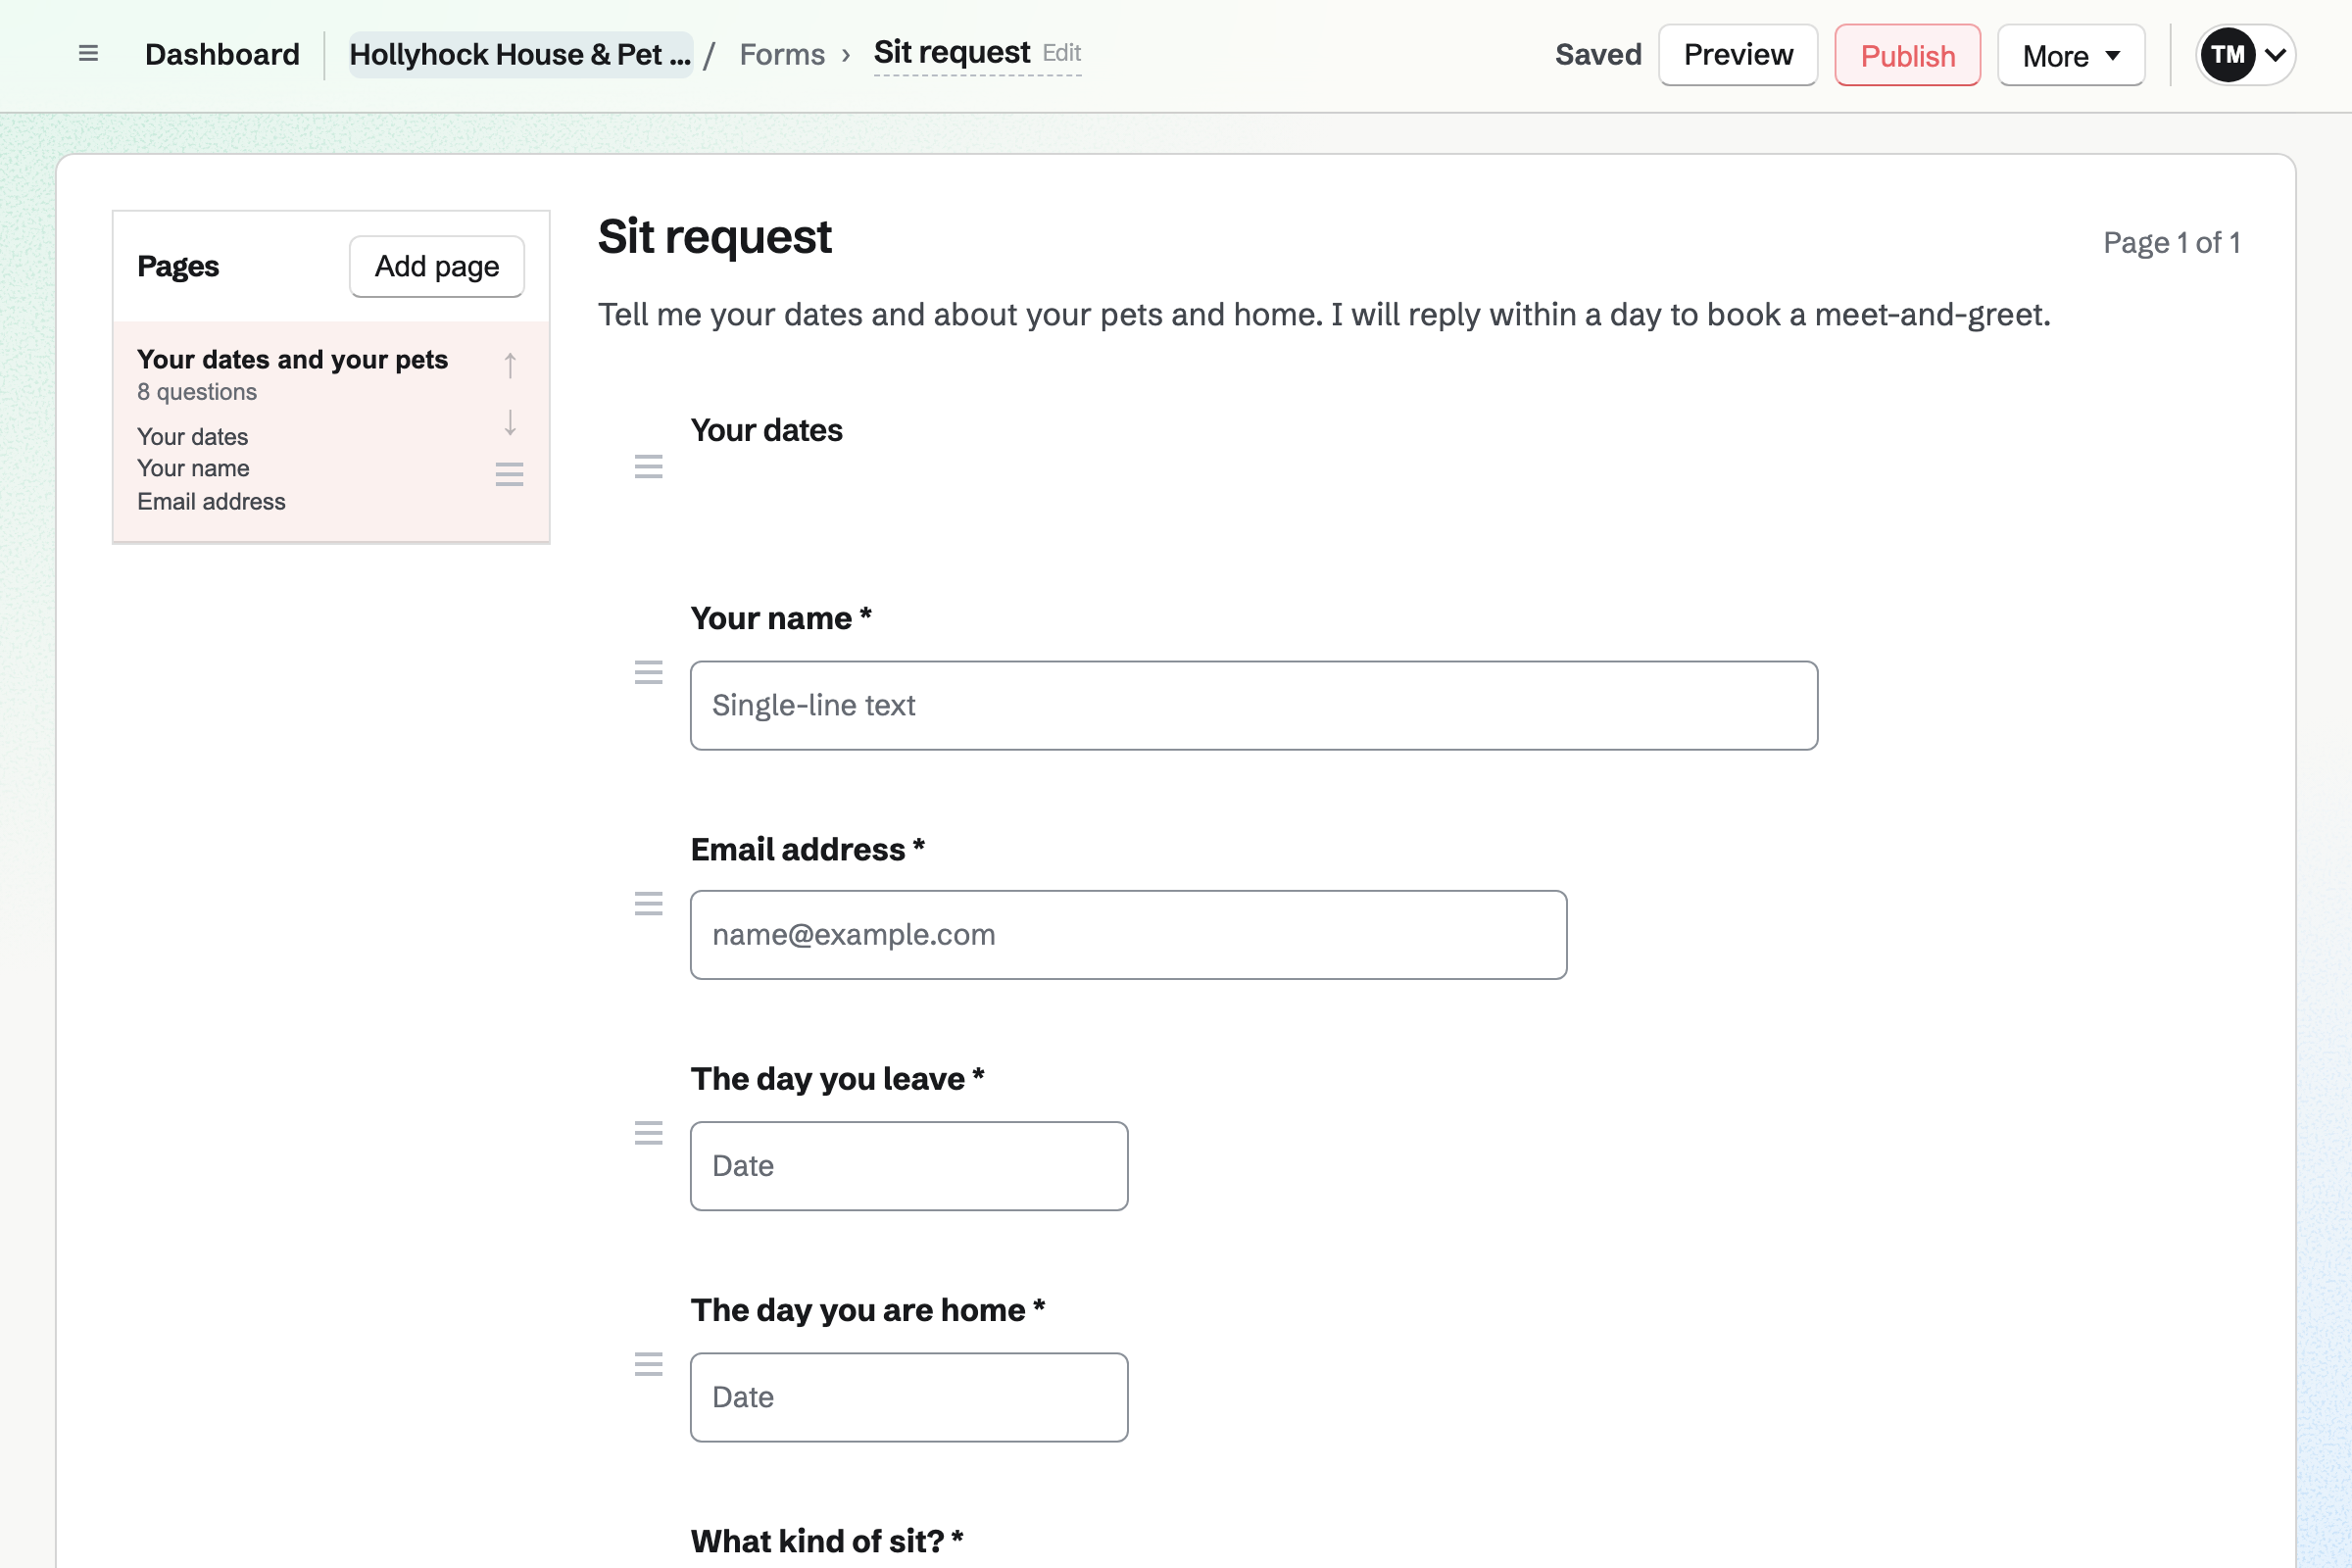Image resolution: width=2352 pixels, height=1568 pixels.
Task: Select the form description paragraph
Action: point(1324,314)
